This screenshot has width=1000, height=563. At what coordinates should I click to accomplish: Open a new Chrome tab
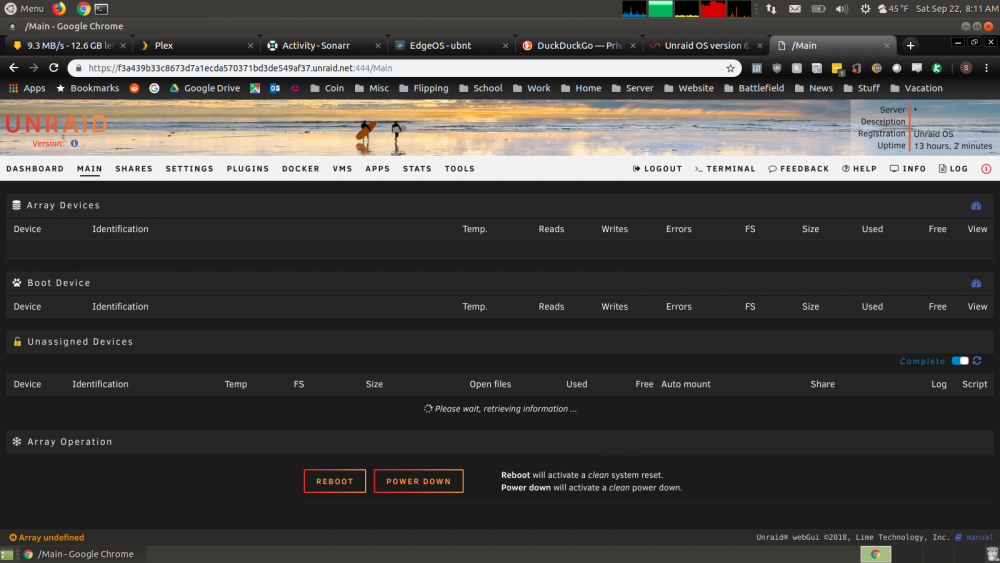910,45
